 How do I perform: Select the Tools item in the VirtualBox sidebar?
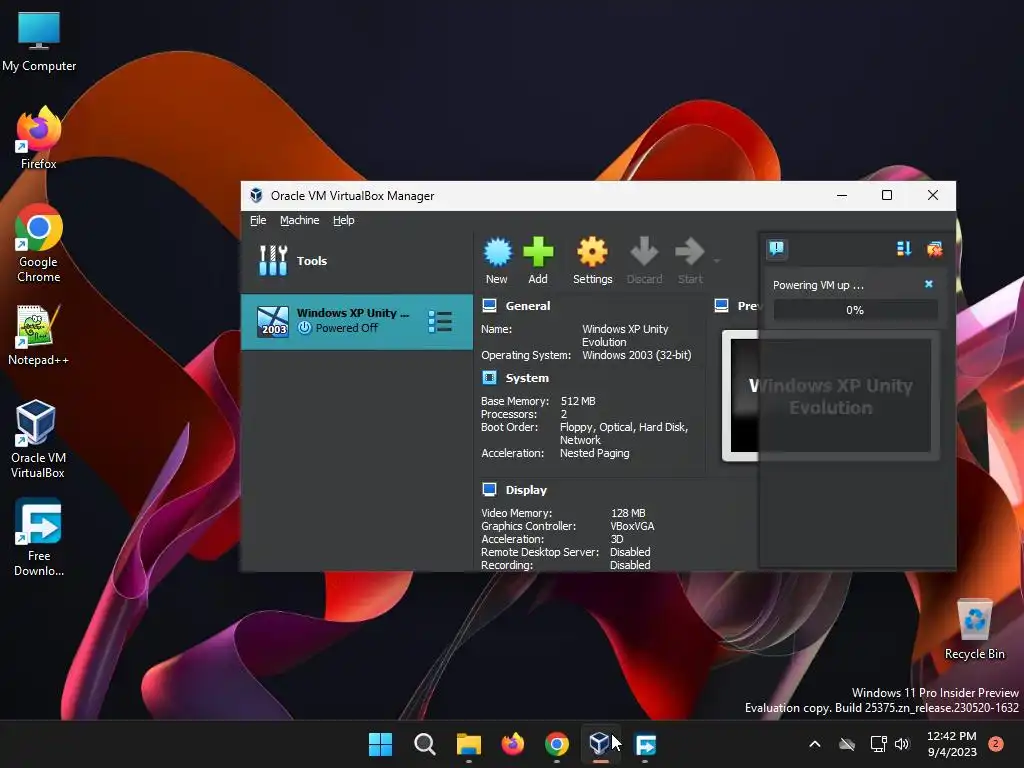357,261
